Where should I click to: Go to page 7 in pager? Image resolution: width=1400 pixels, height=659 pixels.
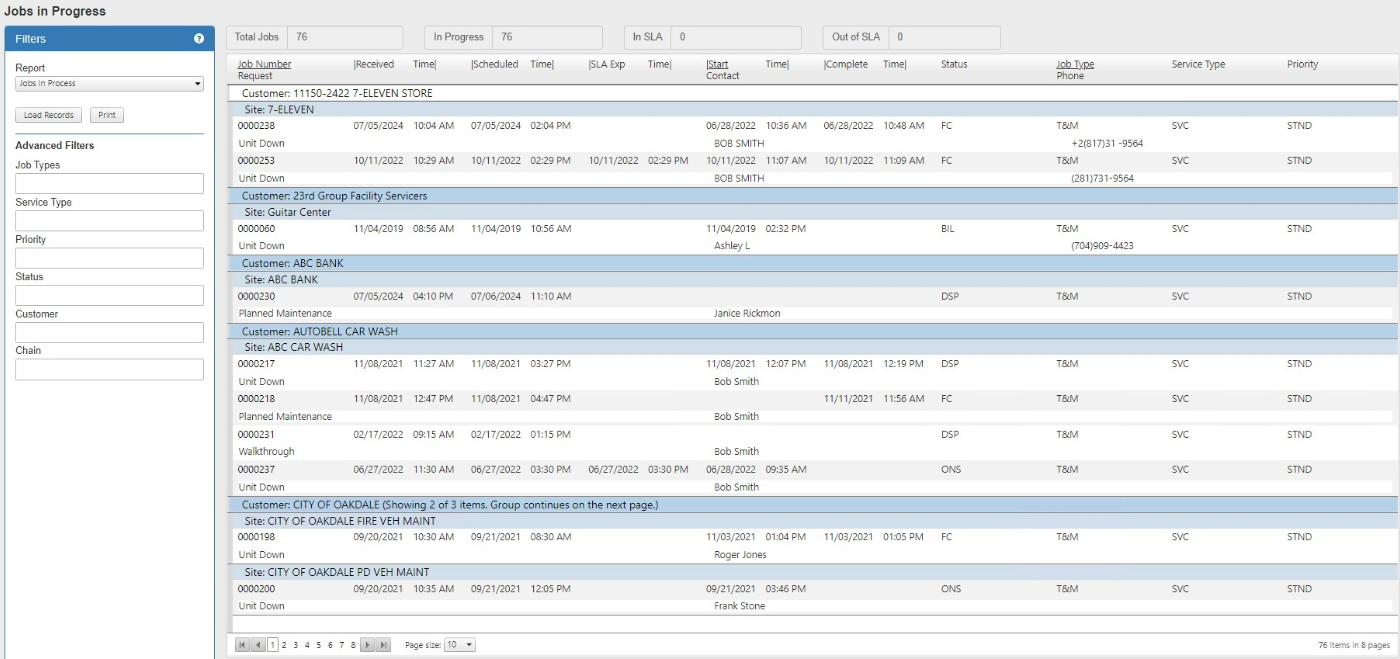click(x=341, y=645)
